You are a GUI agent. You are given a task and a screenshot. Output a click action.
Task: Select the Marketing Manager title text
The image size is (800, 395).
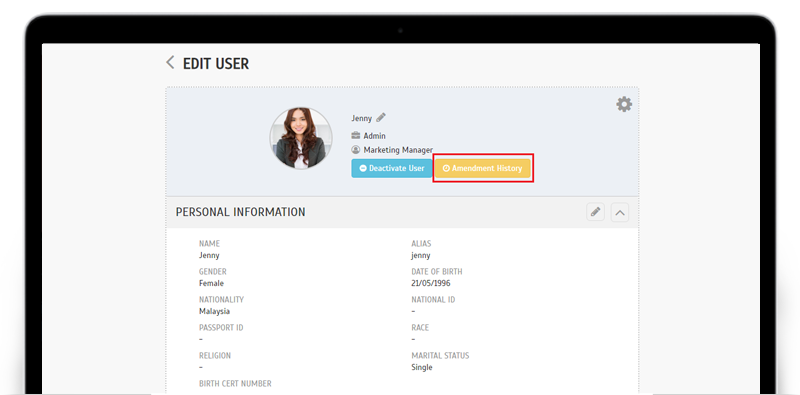tap(398, 150)
